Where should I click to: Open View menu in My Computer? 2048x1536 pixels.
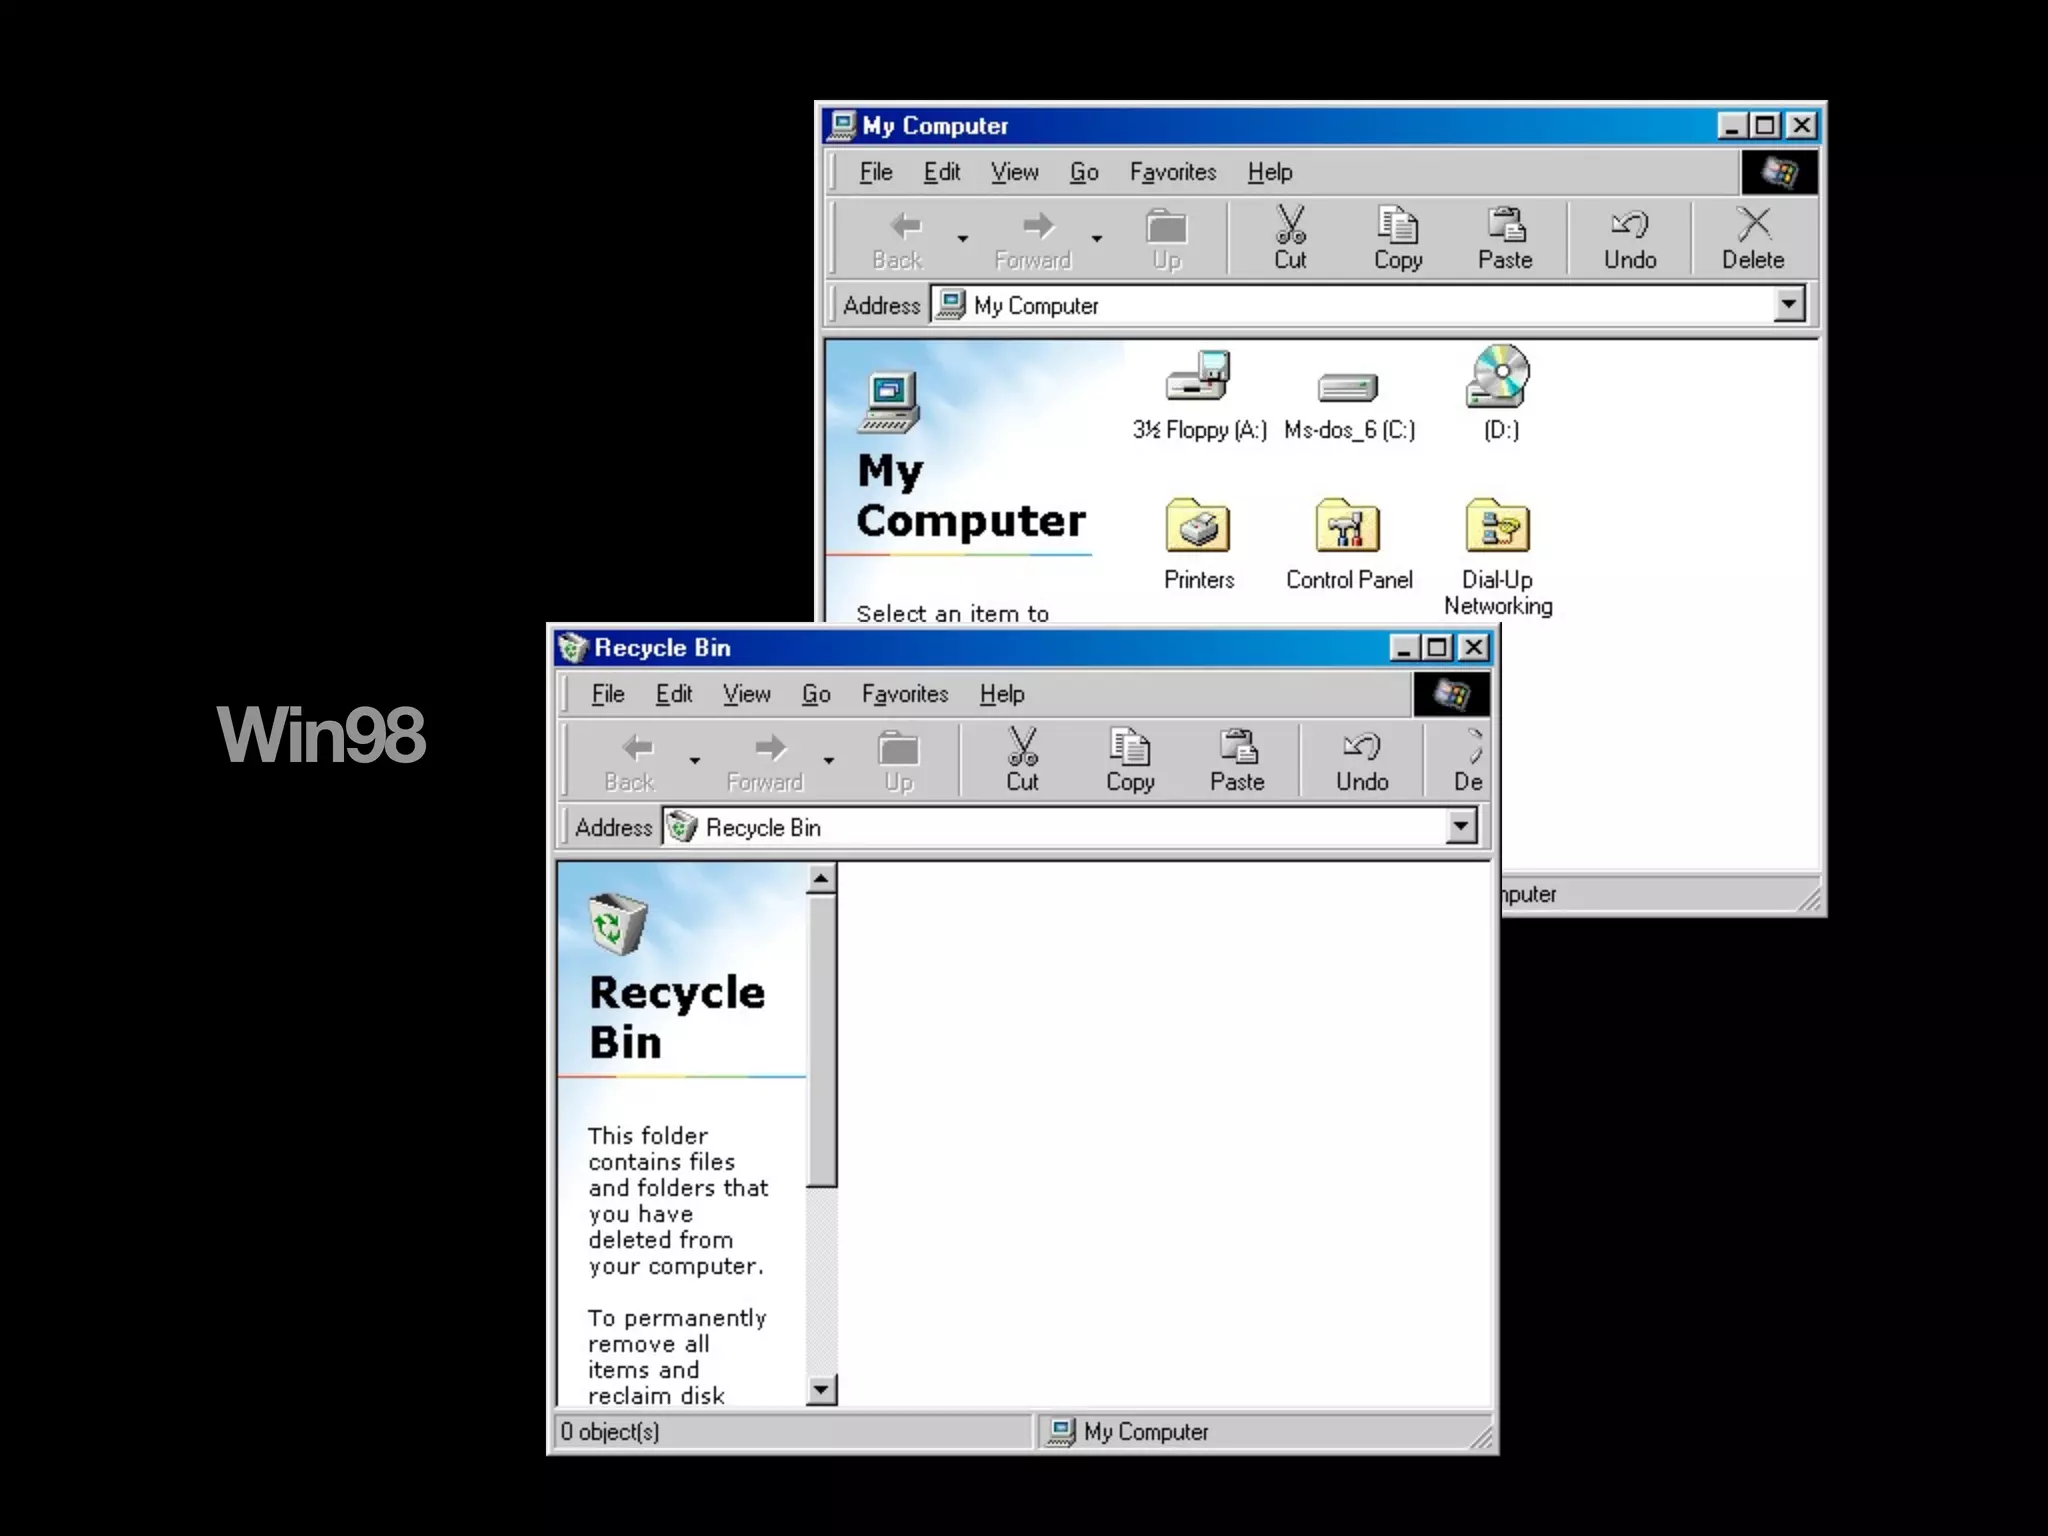pyautogui.click(x=1015, y=172)
